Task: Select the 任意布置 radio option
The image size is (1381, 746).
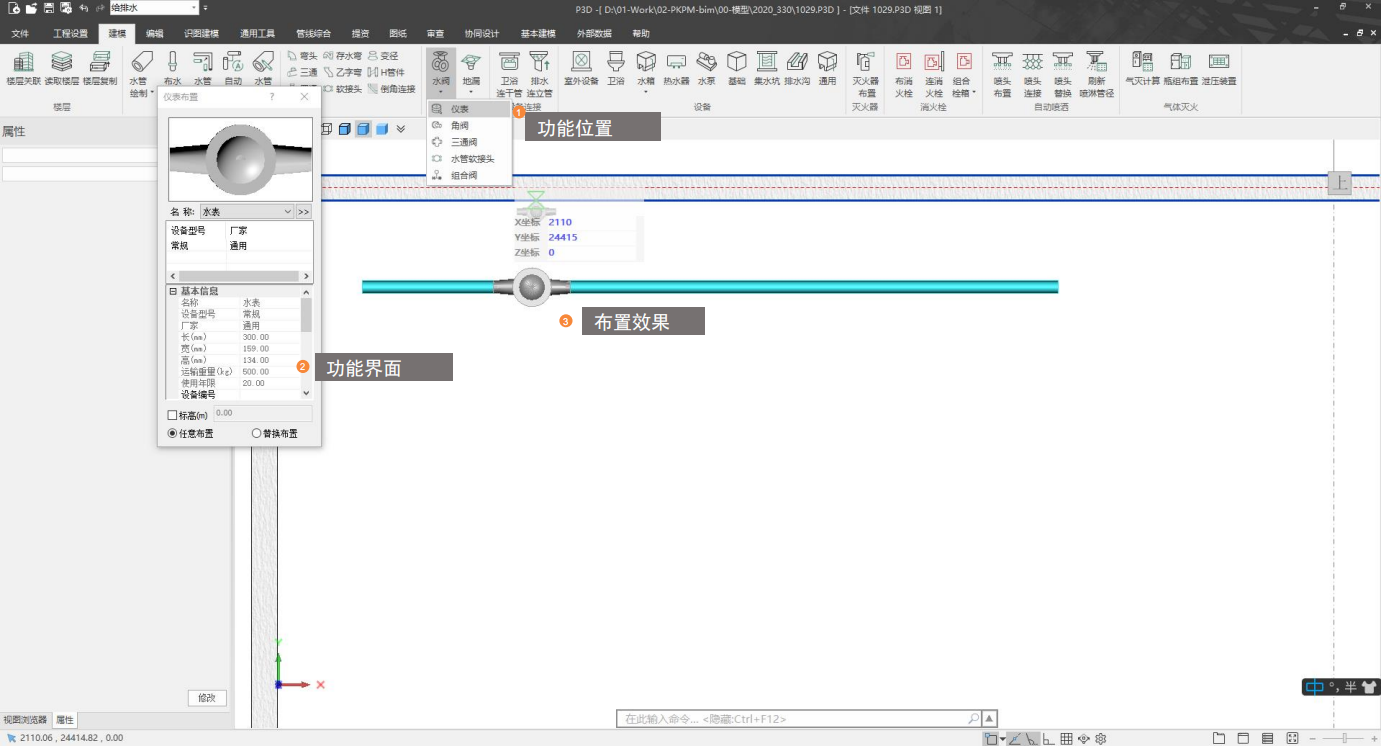Action: pos(173,434)
